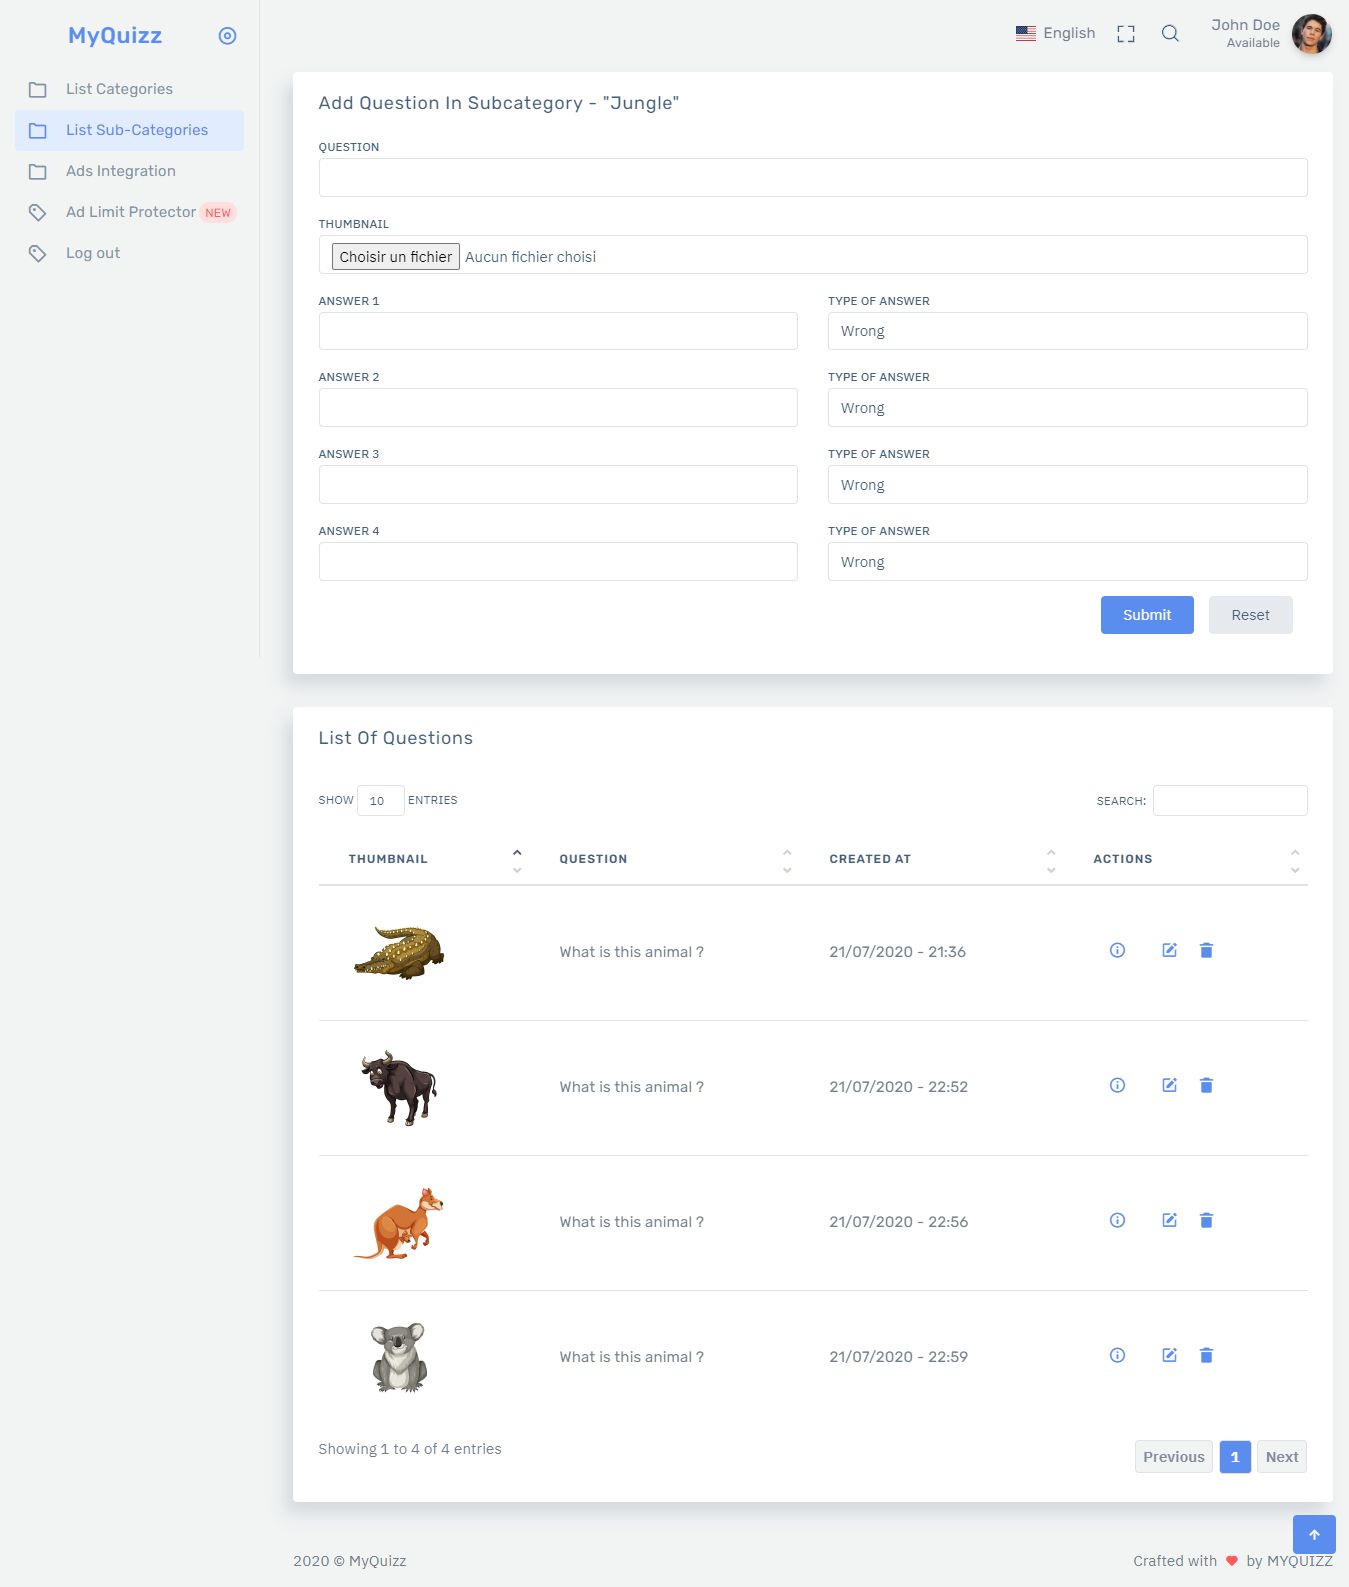
Task: Focus the Answer 2 input field
Action: click(558, 408)
